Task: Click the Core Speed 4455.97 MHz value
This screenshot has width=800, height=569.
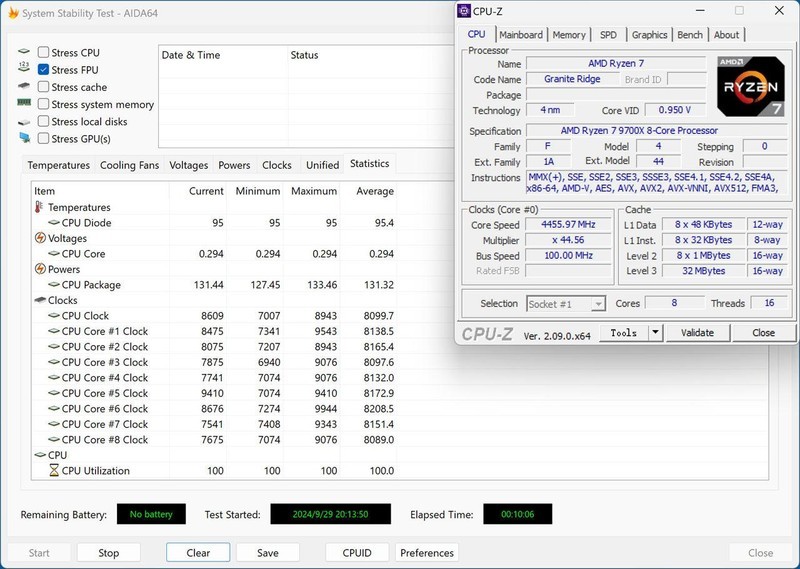Action: 568,225
